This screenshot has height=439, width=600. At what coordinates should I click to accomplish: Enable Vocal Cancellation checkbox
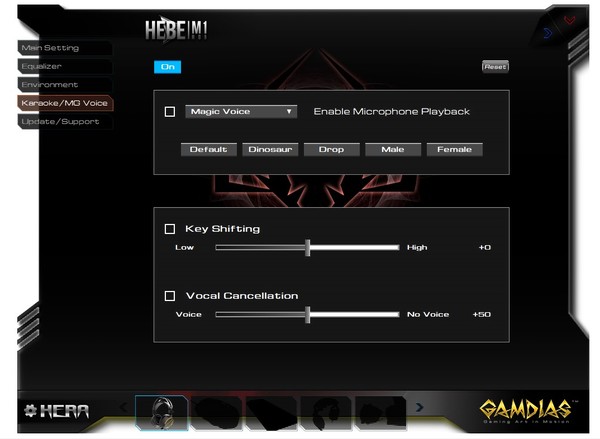click(170, 296)
